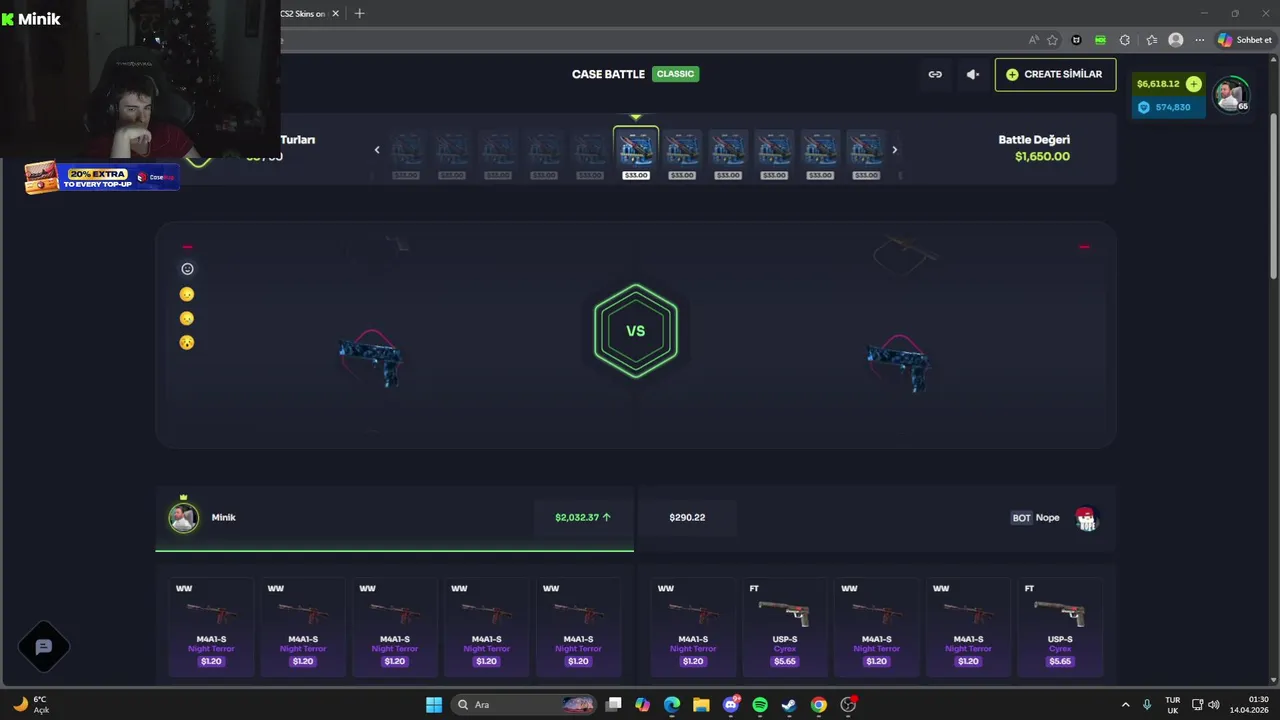Image resolution: width=1280 pixels, height=720 pixels.
Task: Open the level 65 profile avatar
Action: (x=1229, y=94)
